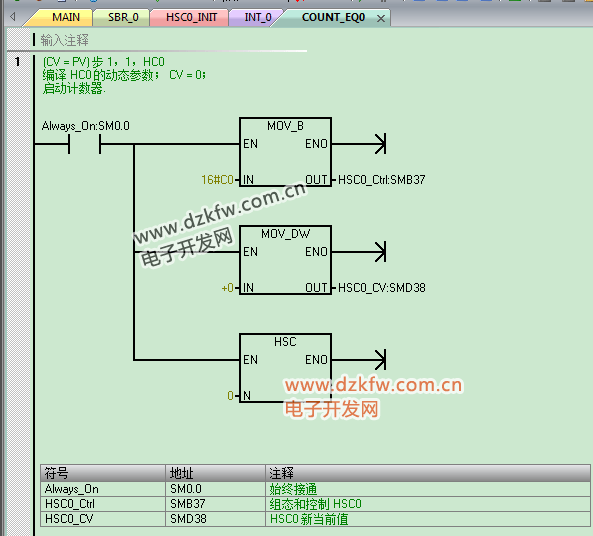Select the Always_On:SM0.0 contact
Viewport: 593px width, 536px height.
[84, 144]
